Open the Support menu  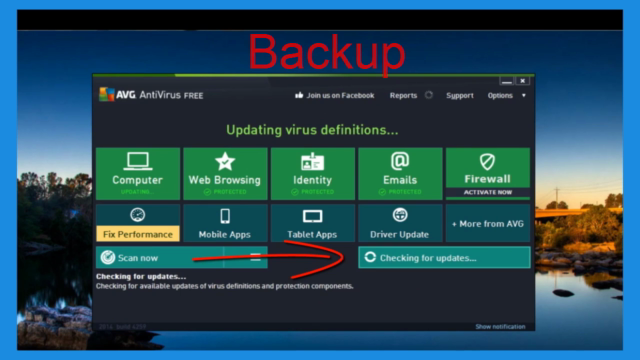click(460, 96)
